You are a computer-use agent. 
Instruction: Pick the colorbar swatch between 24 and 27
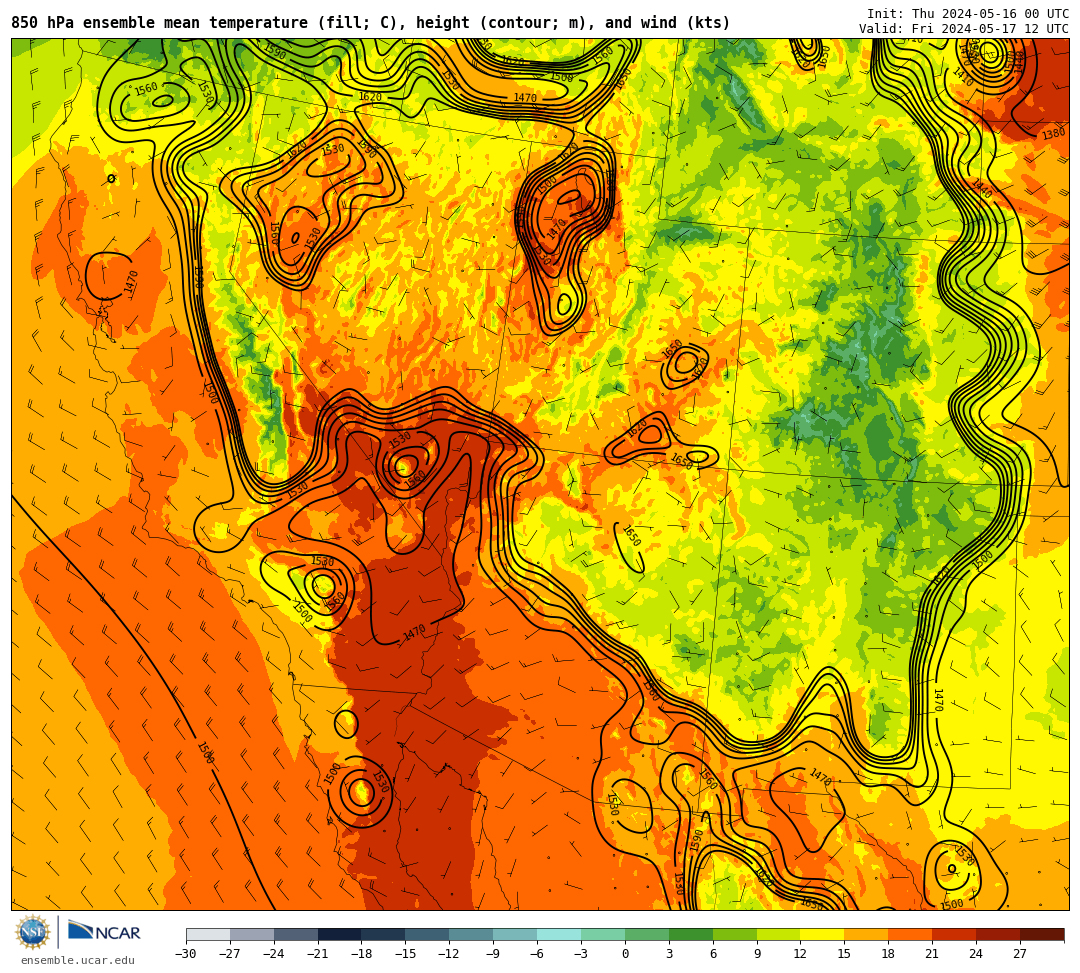[x=998, y=934]
